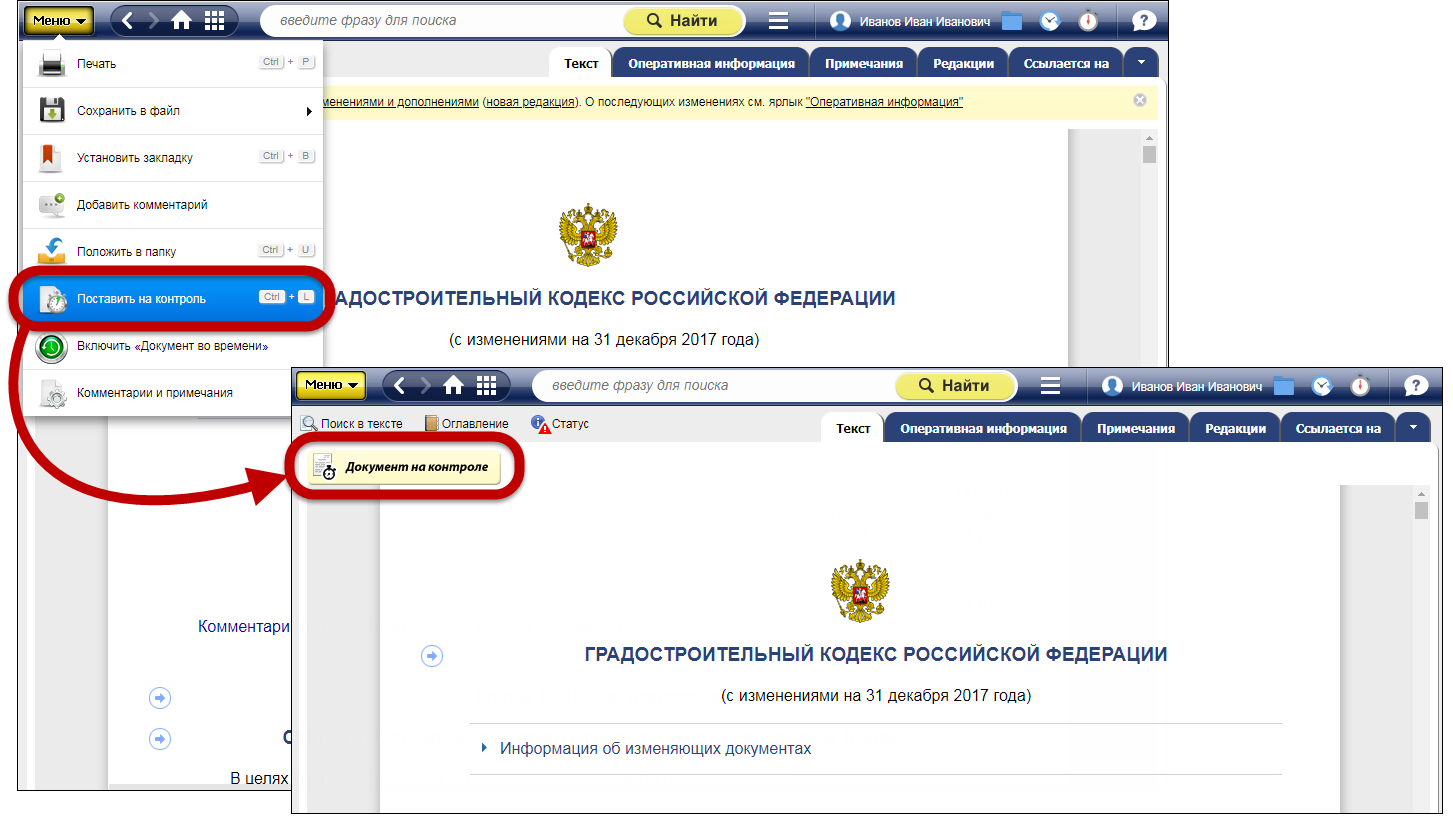The width and height of the screenshot is (1453, 825).
Task: Click the Поиск в тексте magnifier icon
Action: click(x=310, y=424)
